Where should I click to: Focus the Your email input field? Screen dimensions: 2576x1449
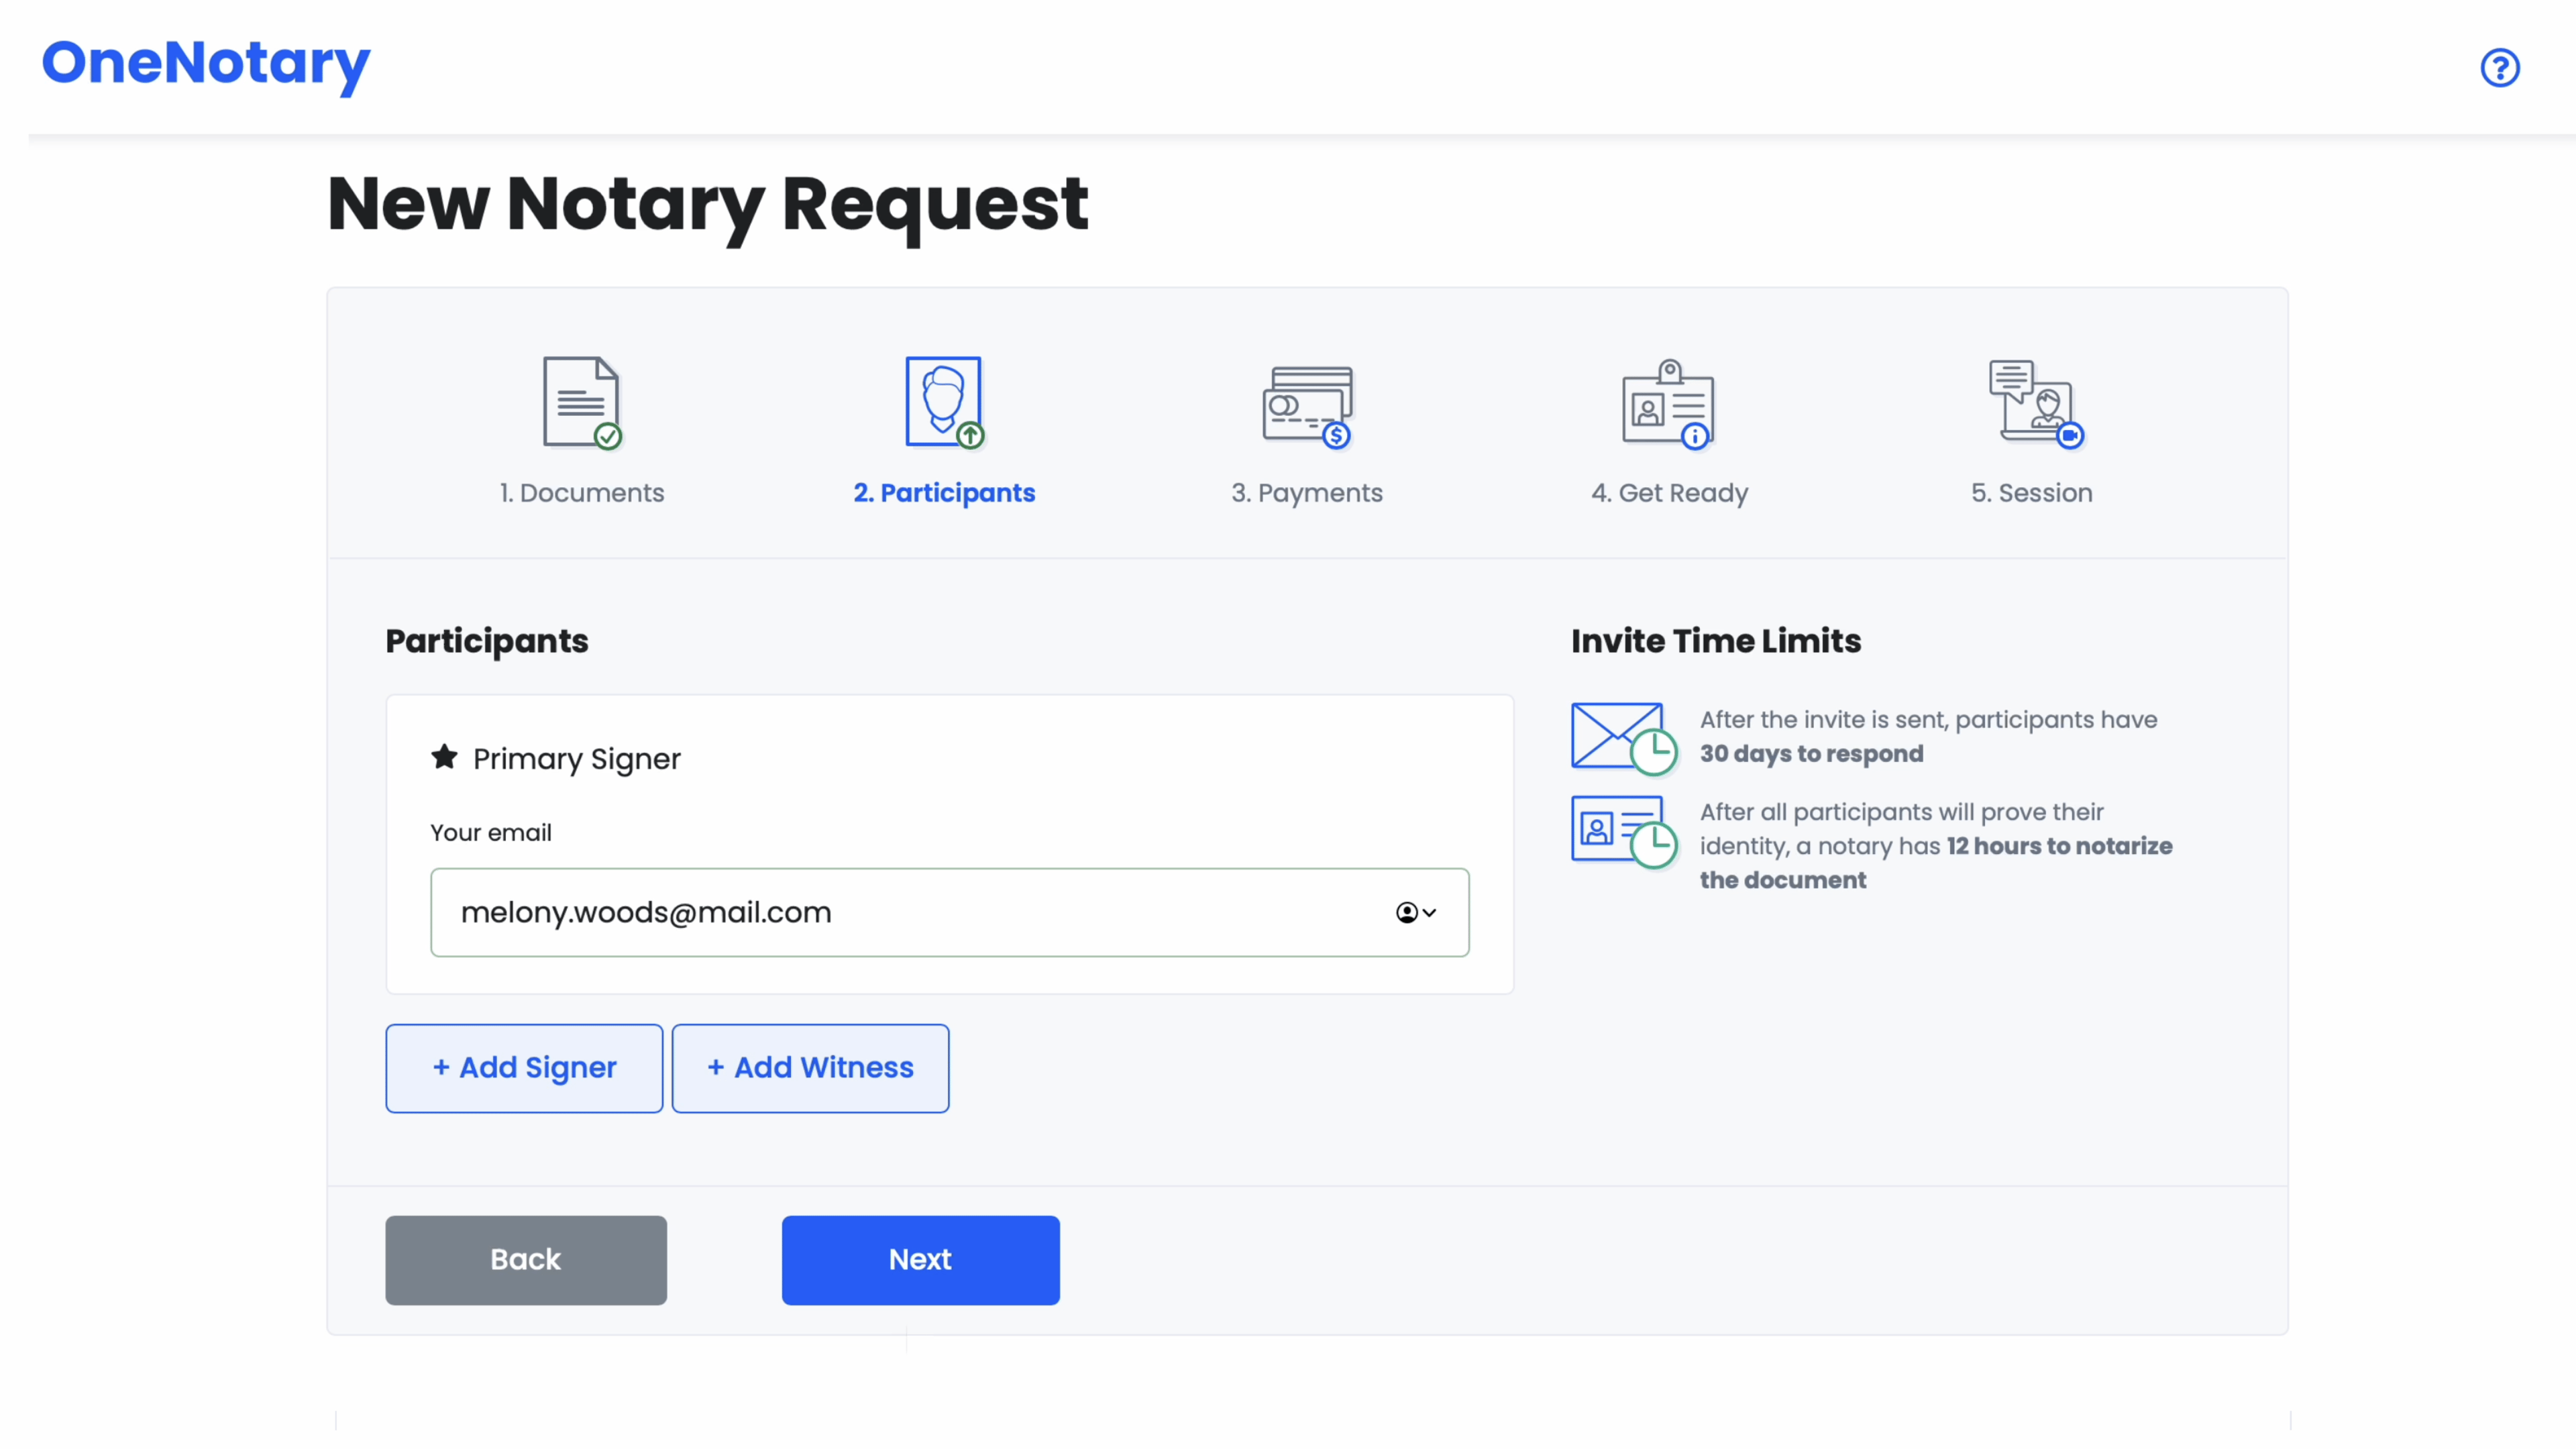pyautogui.click(x=900, y=912)
